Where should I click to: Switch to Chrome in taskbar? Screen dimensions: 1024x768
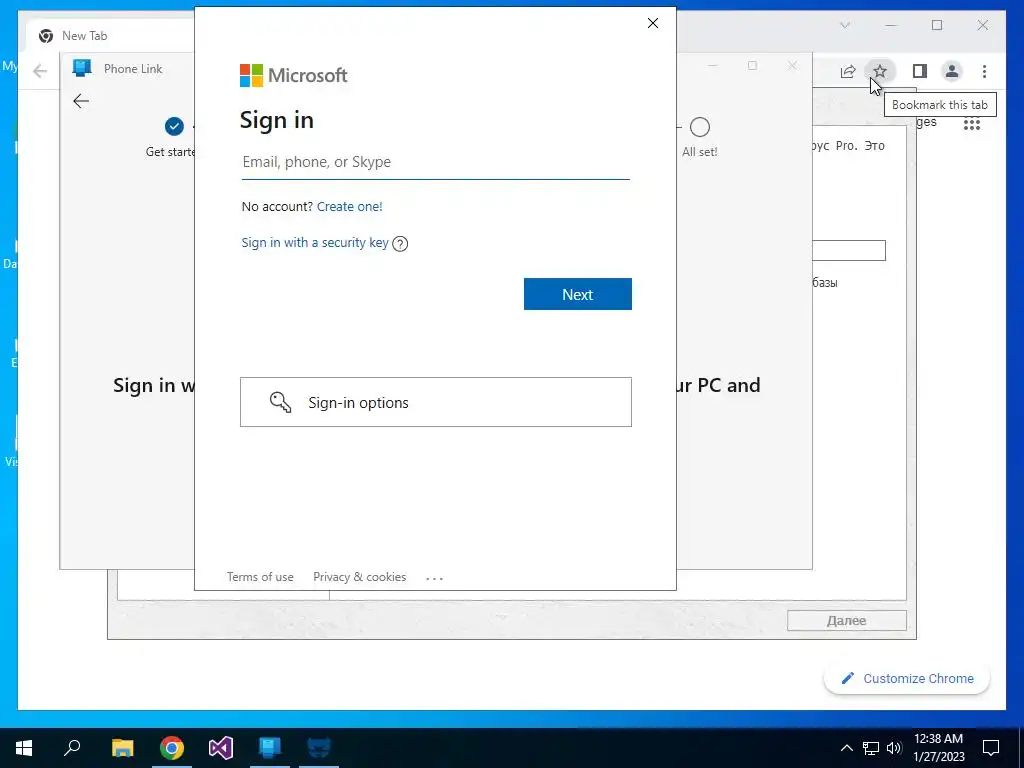click(x=172, y=748)
